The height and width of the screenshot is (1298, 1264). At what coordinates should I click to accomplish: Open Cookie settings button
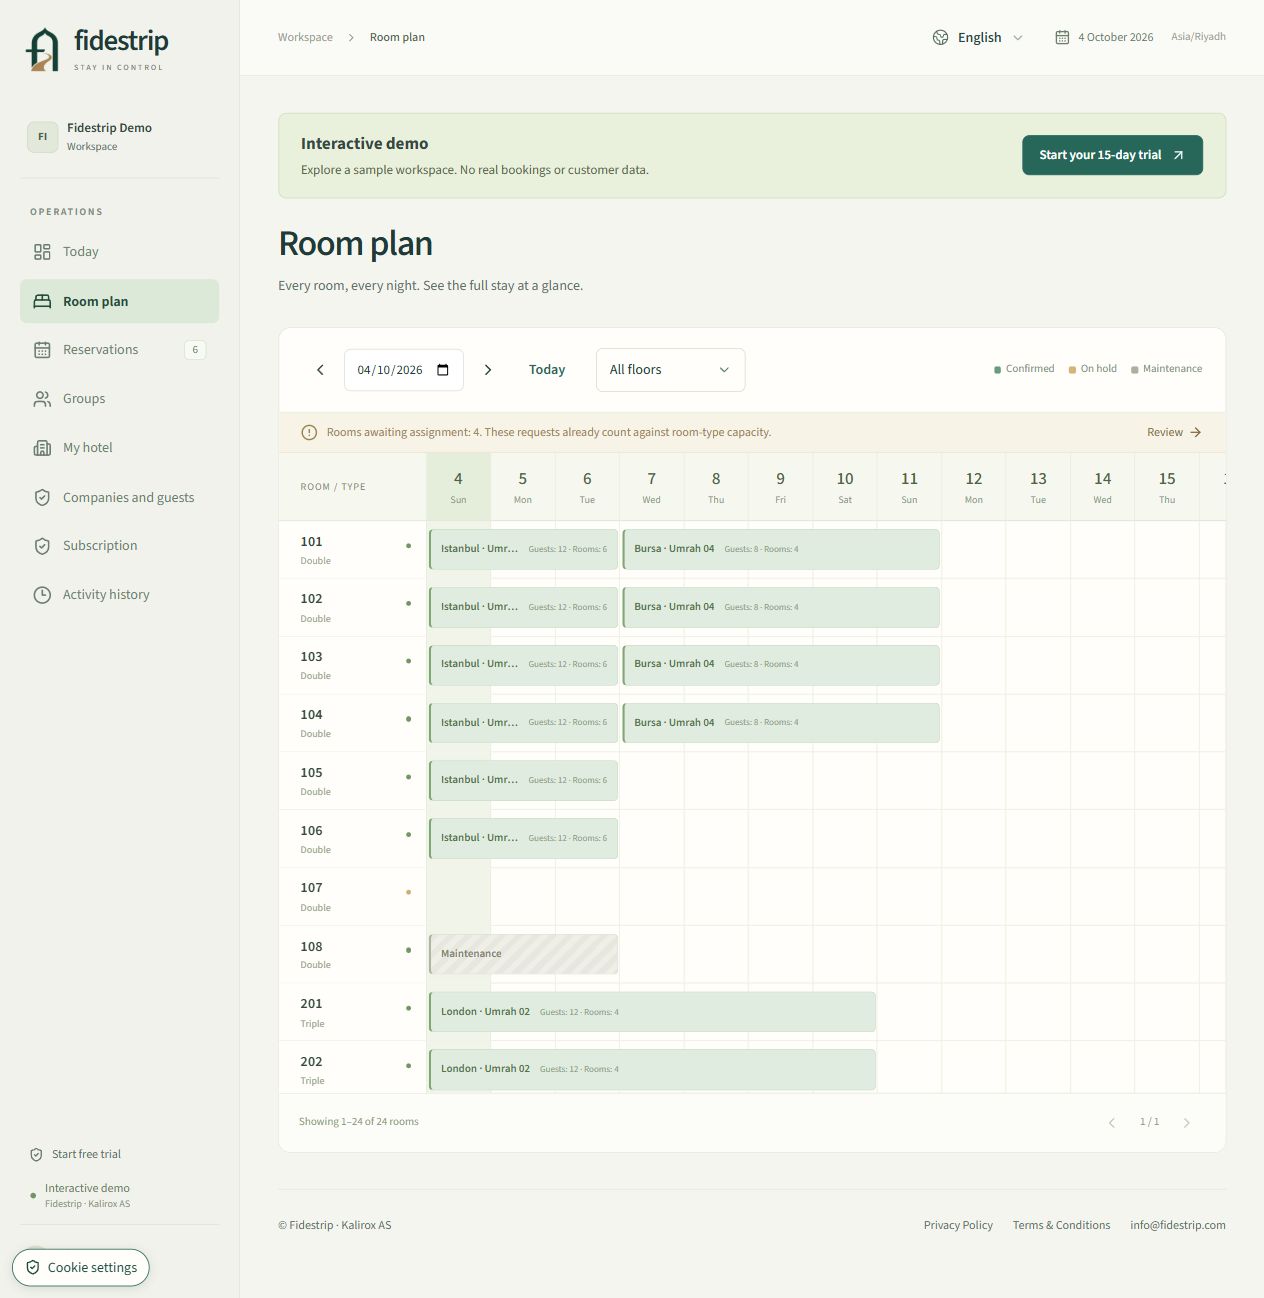tap(81, 1267)
